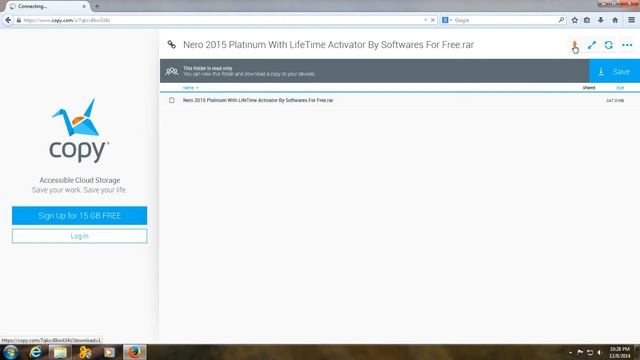Screen dimensions: 640x360
Task: Click the address bar URL field
Action: click(x=220, y=20)
